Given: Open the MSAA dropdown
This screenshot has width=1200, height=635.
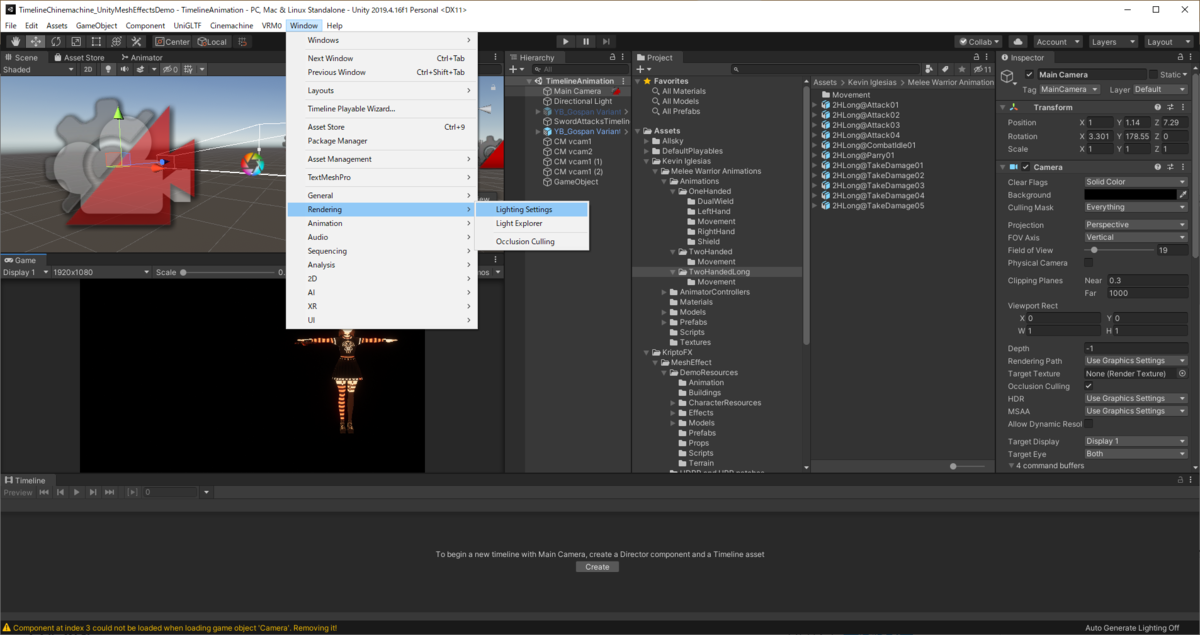Looking at the screenshot, I should (x=1136, y=411).
